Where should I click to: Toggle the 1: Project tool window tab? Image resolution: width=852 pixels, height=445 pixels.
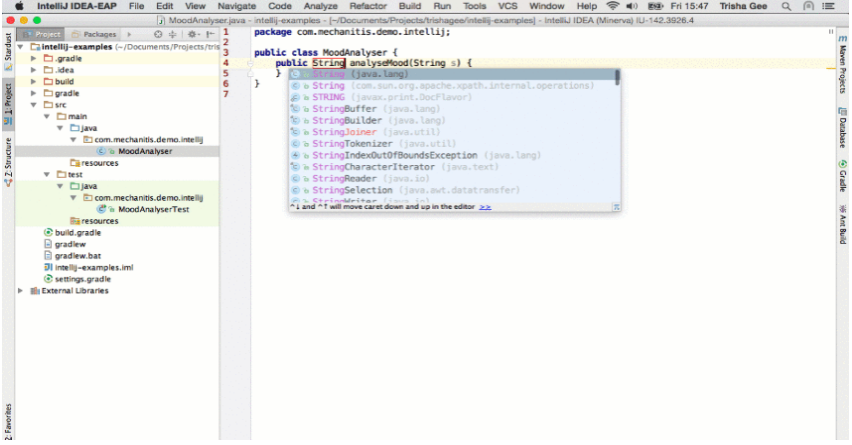click(x=8, y=103)
